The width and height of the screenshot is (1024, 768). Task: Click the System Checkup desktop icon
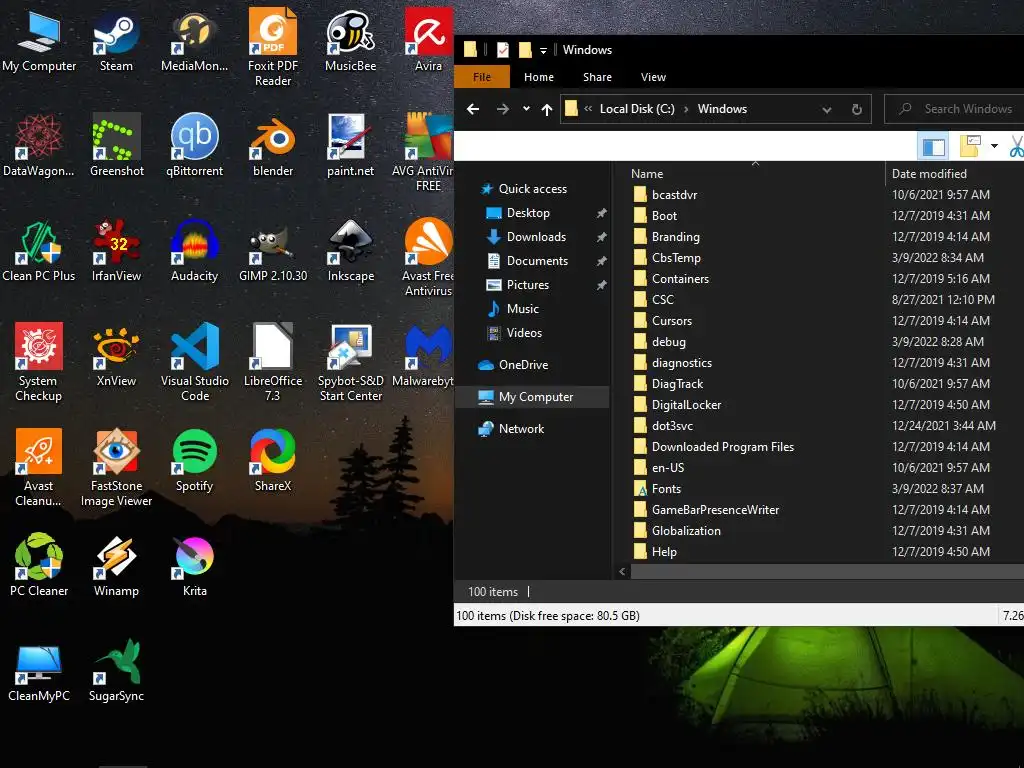(x=39, y=362)
